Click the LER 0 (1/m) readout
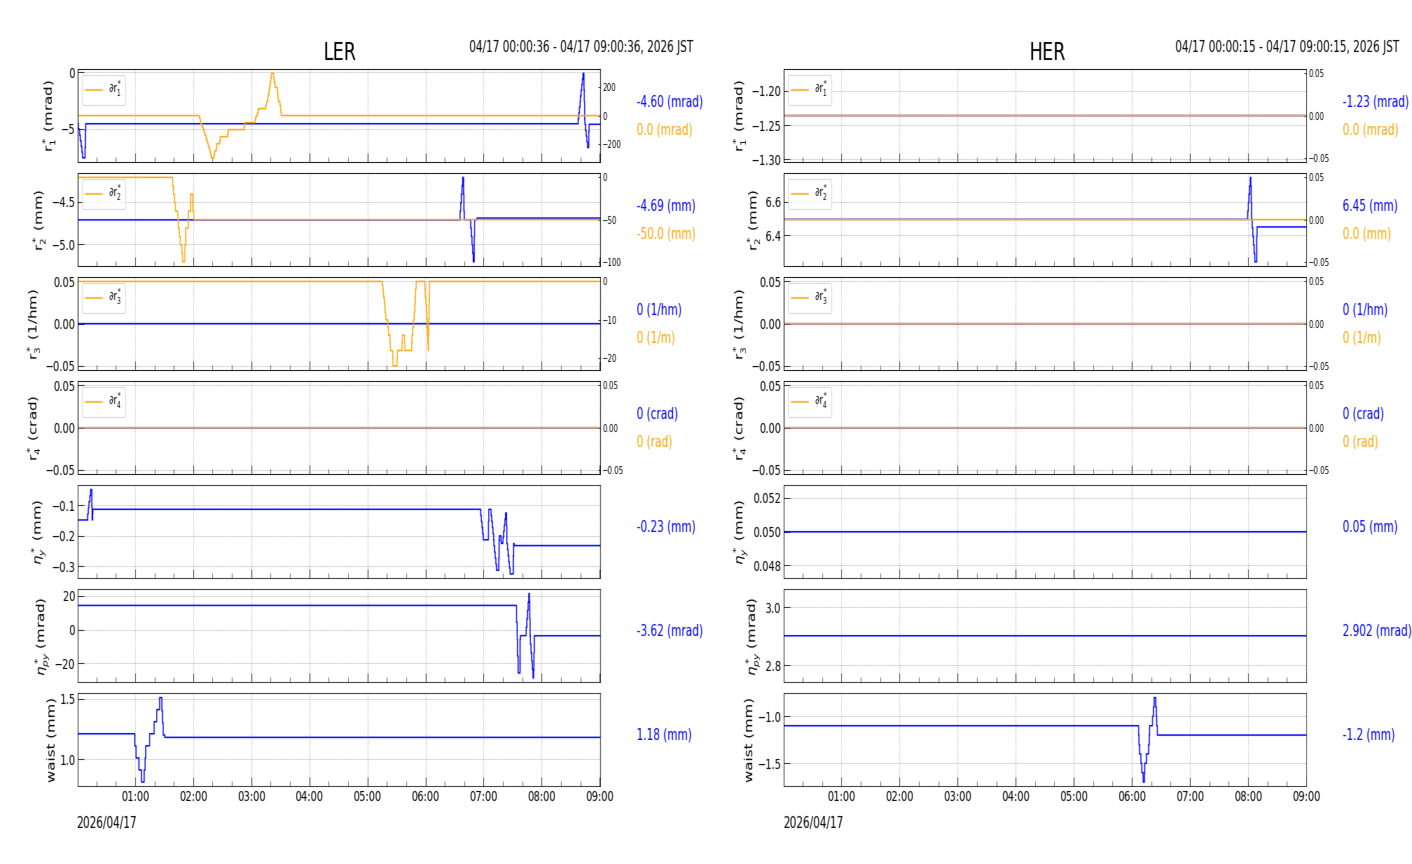 point(655,338)
